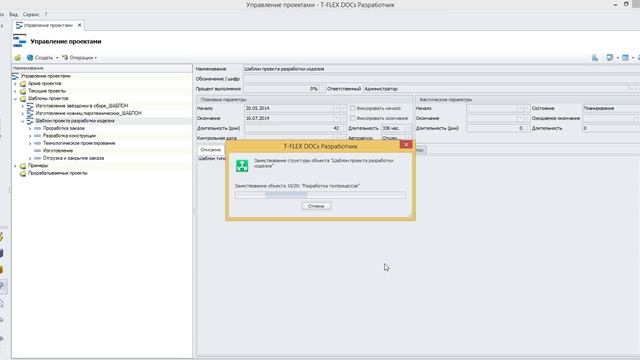This screenshot has width=640, height=360.
Task: Click the calendar view icon in right toolbar
Action: pos(625,58)
